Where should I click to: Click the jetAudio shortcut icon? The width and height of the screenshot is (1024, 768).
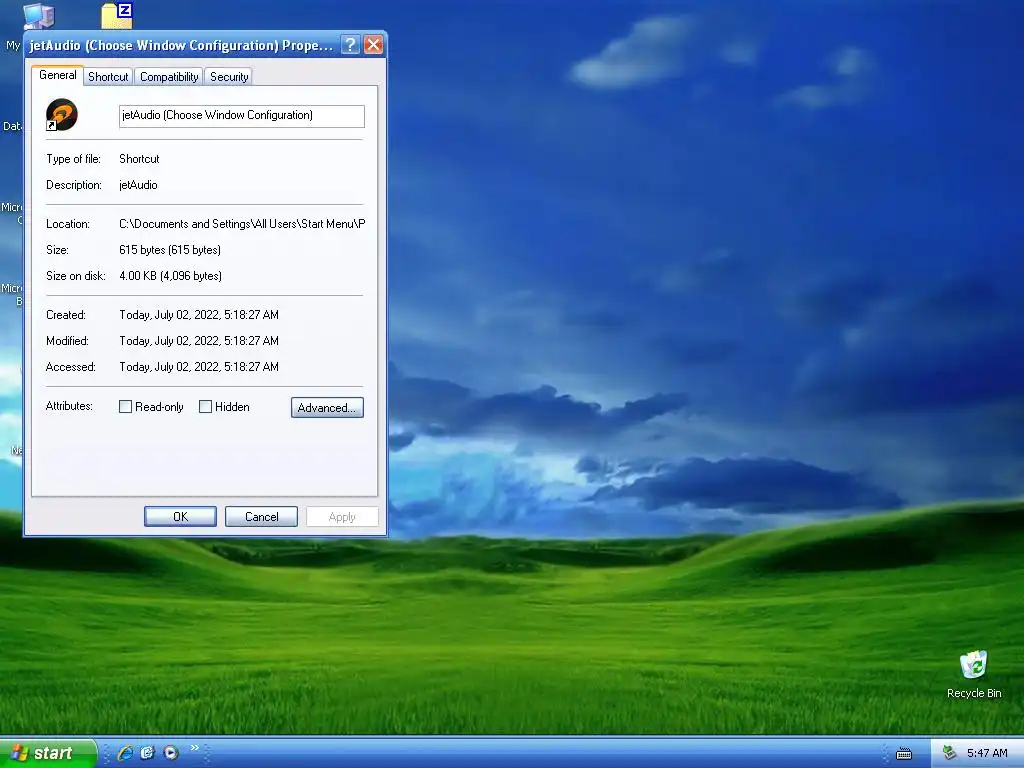tap(62, 115)
